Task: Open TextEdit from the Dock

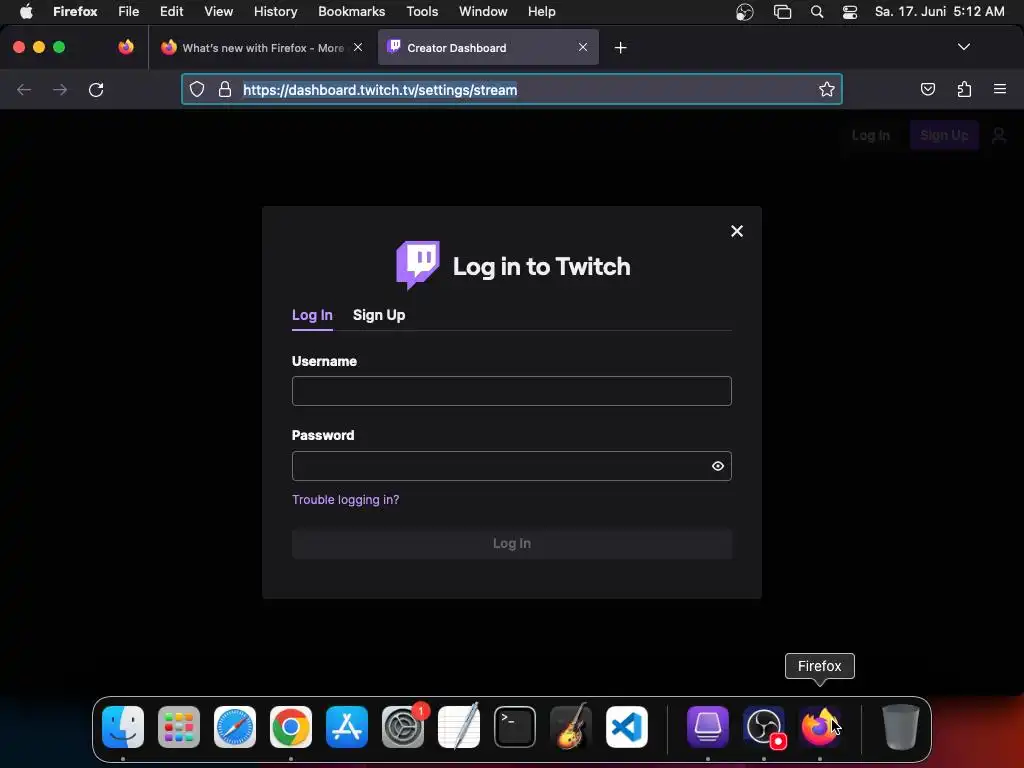Action: coord(459,727)
